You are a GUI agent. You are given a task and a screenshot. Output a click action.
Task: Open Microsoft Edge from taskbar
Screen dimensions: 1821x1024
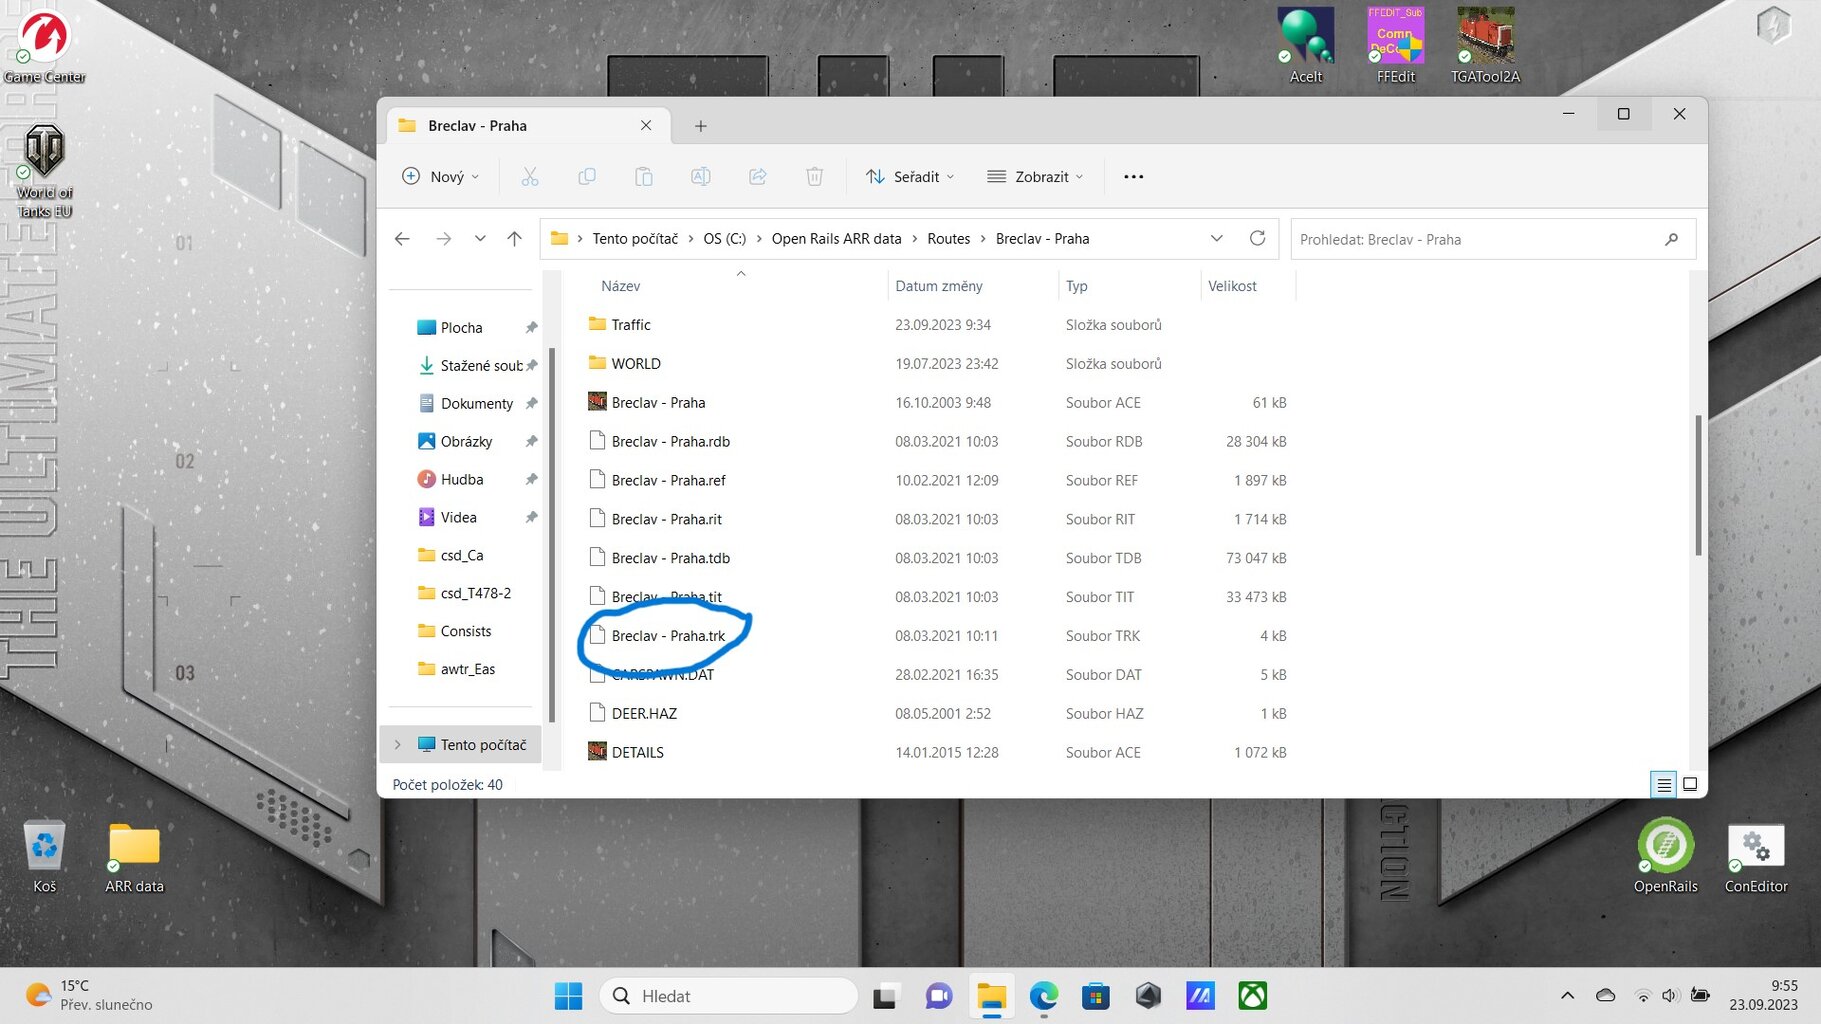coord(1044,996)
